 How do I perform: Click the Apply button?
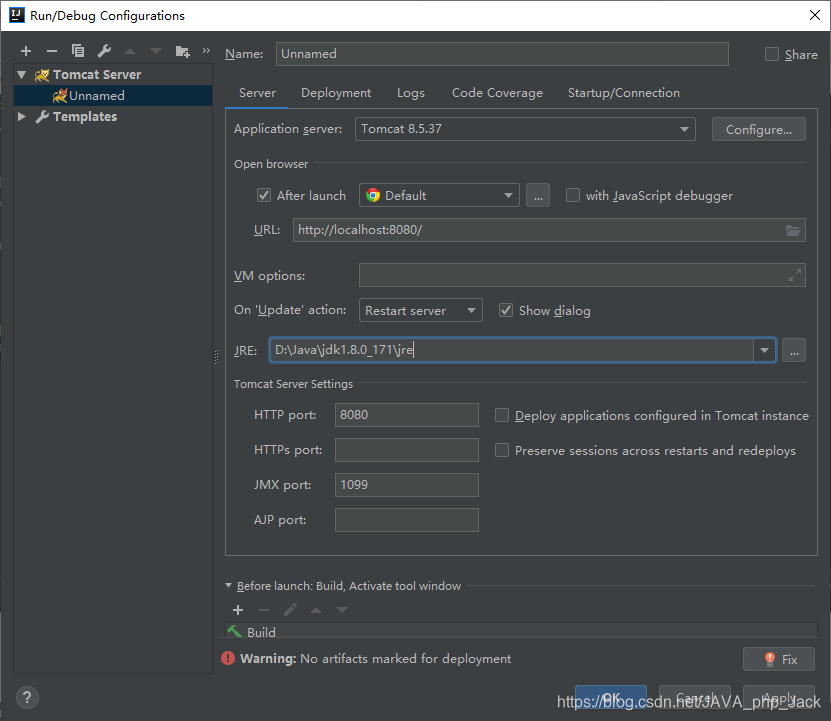pyautogui.click(x=779, y=697)
